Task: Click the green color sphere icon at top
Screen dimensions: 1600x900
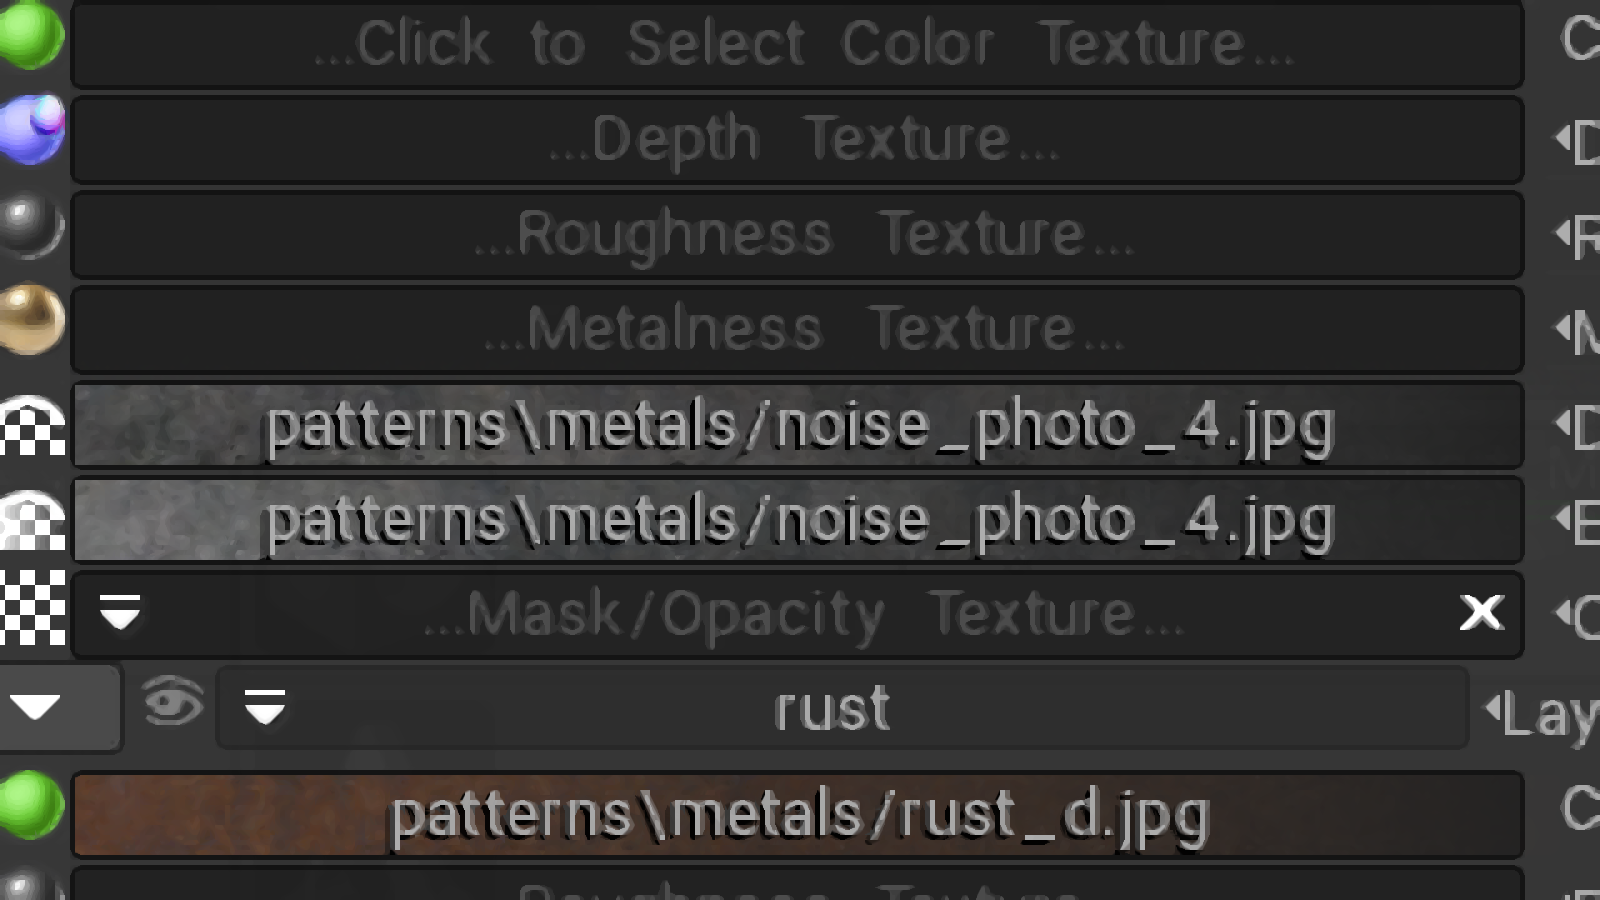Action: click(31, 36)
